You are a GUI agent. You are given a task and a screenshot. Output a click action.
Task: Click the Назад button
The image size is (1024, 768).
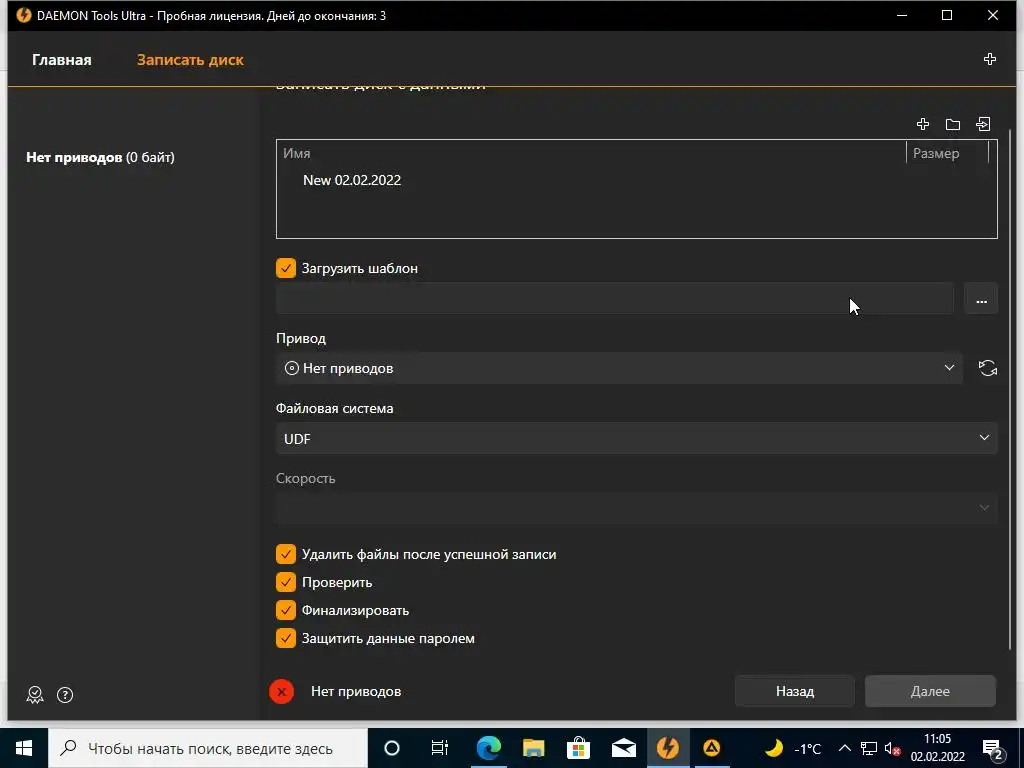tap(795, 691)
